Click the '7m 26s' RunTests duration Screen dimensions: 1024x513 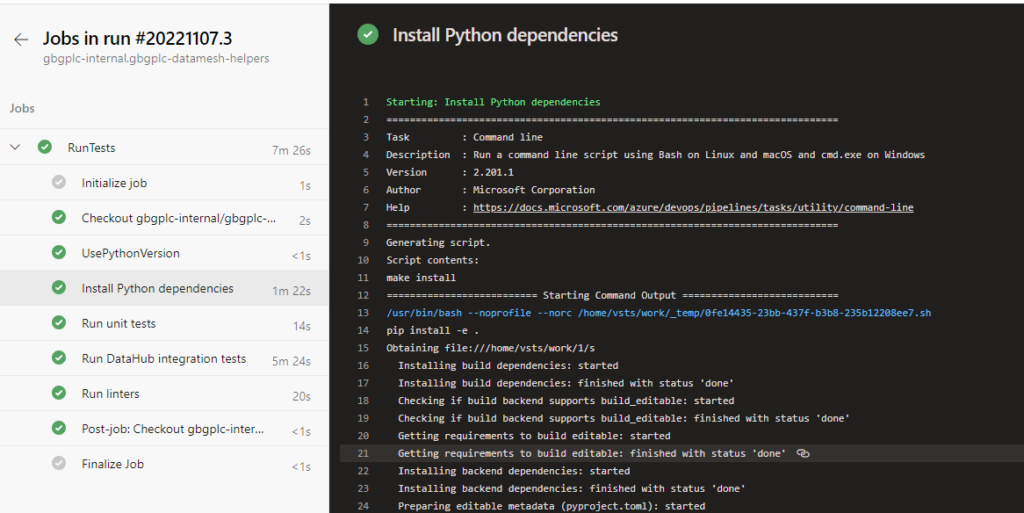[291, 150]
